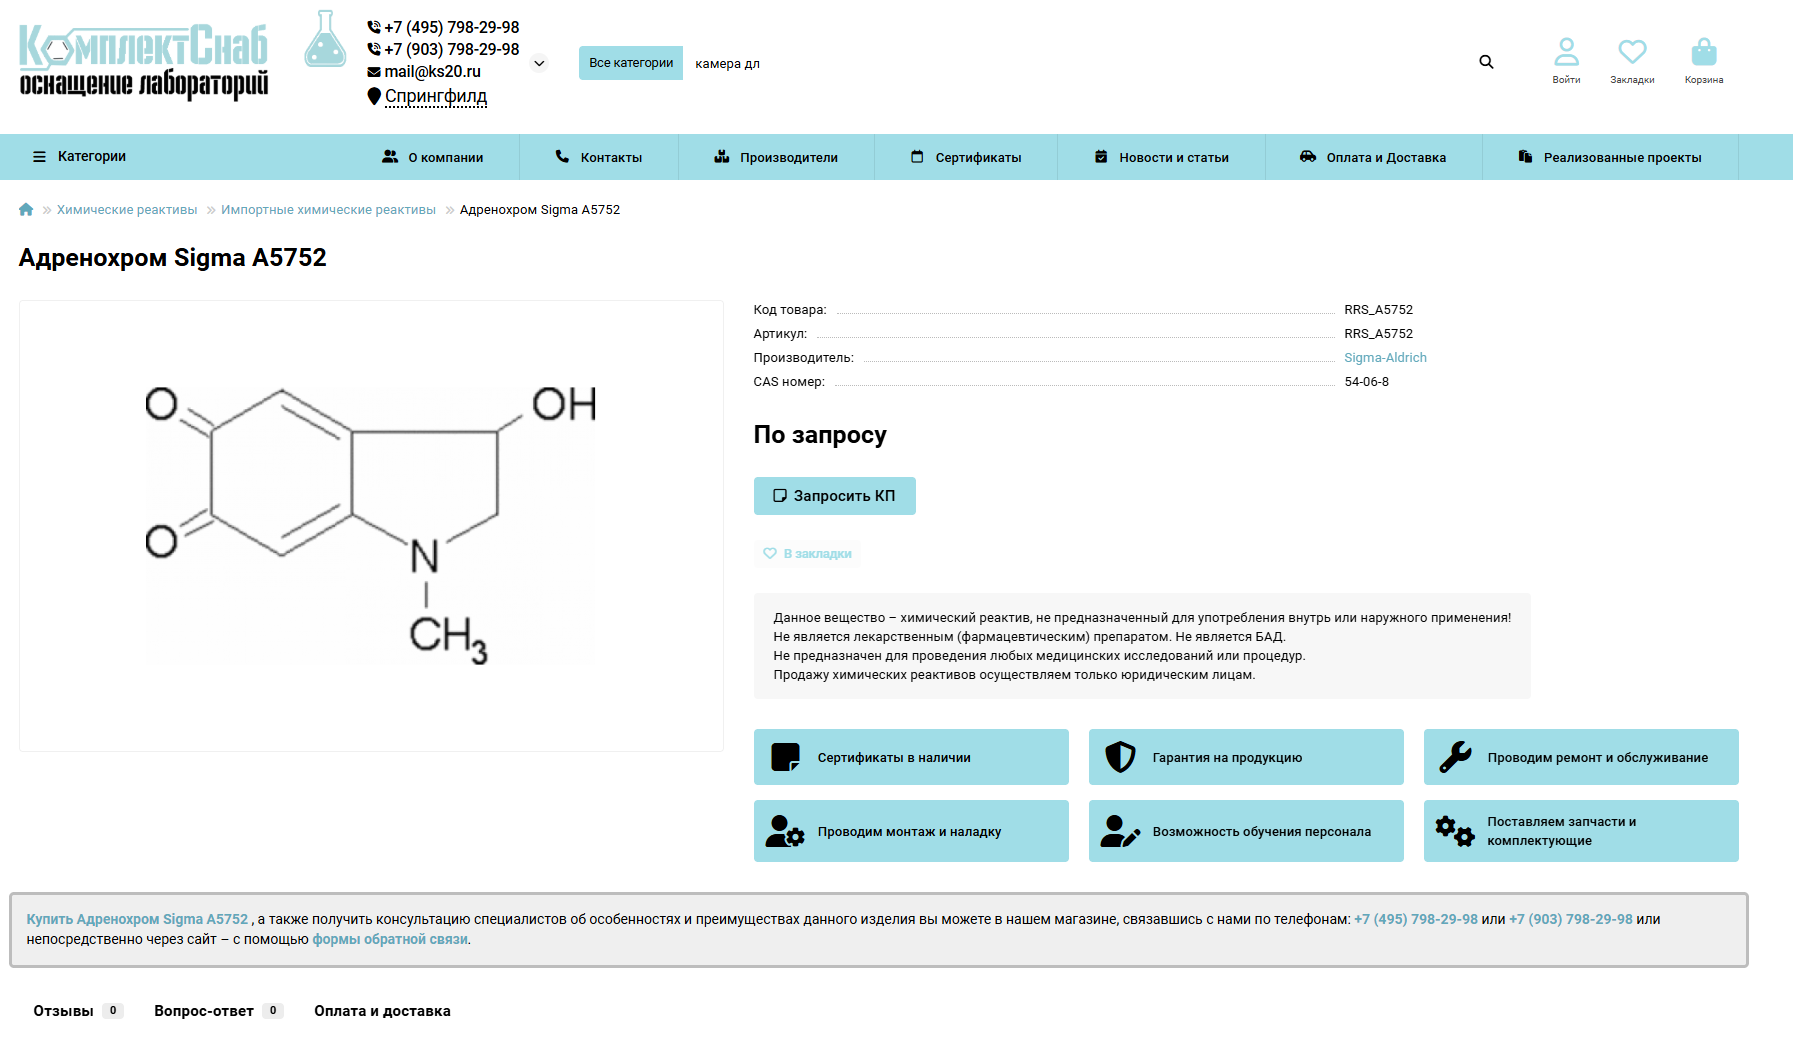Click Поставляем запчасти и комплектующие tile
The image size is (1793, 1038).
(1581, 831)
